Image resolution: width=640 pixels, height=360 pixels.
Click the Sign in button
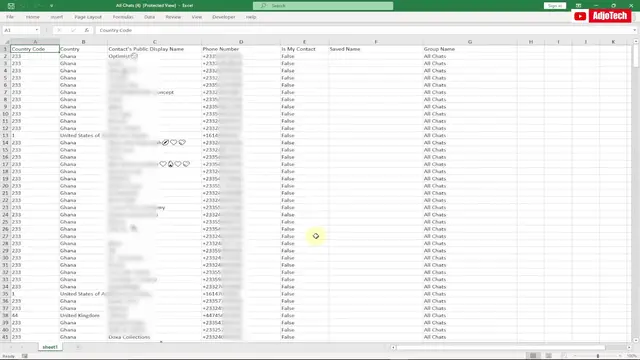pyautogui.click(x=555, y=6)
